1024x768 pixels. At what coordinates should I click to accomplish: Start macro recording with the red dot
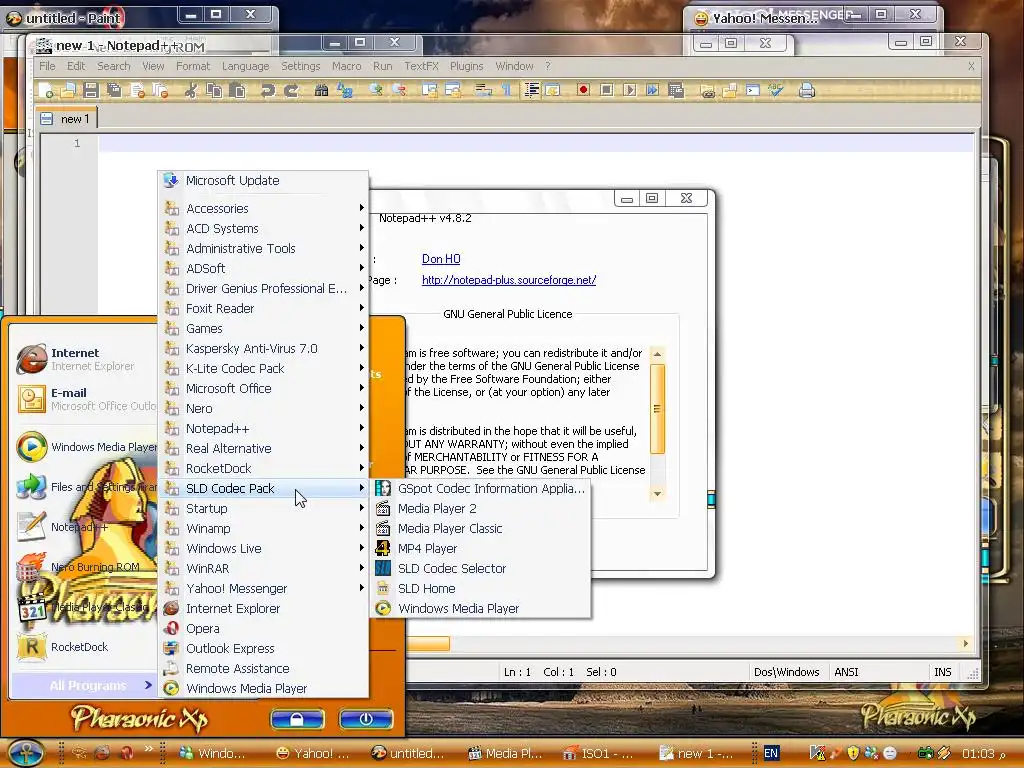click(x=583, y=89)
